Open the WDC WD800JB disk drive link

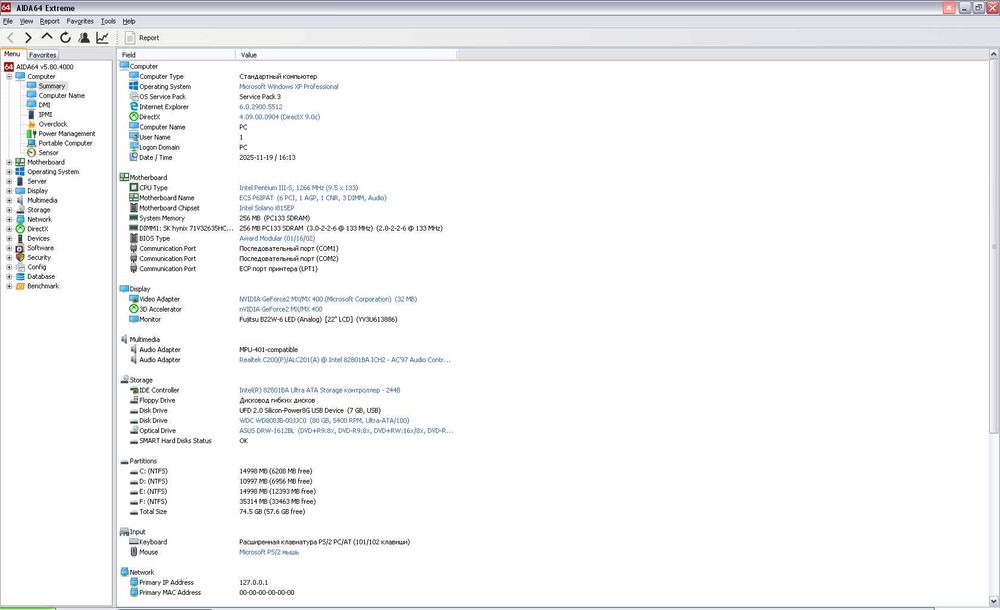pyautogui.click(x=324, y=421)
